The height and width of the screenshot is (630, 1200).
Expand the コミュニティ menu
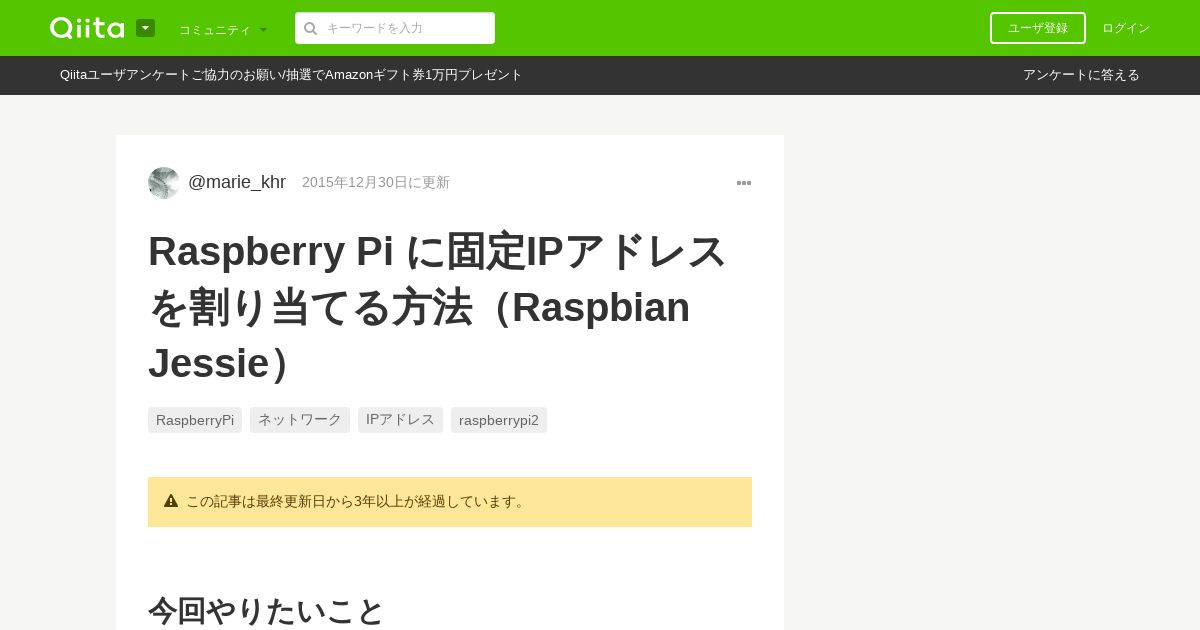[223, 29]
